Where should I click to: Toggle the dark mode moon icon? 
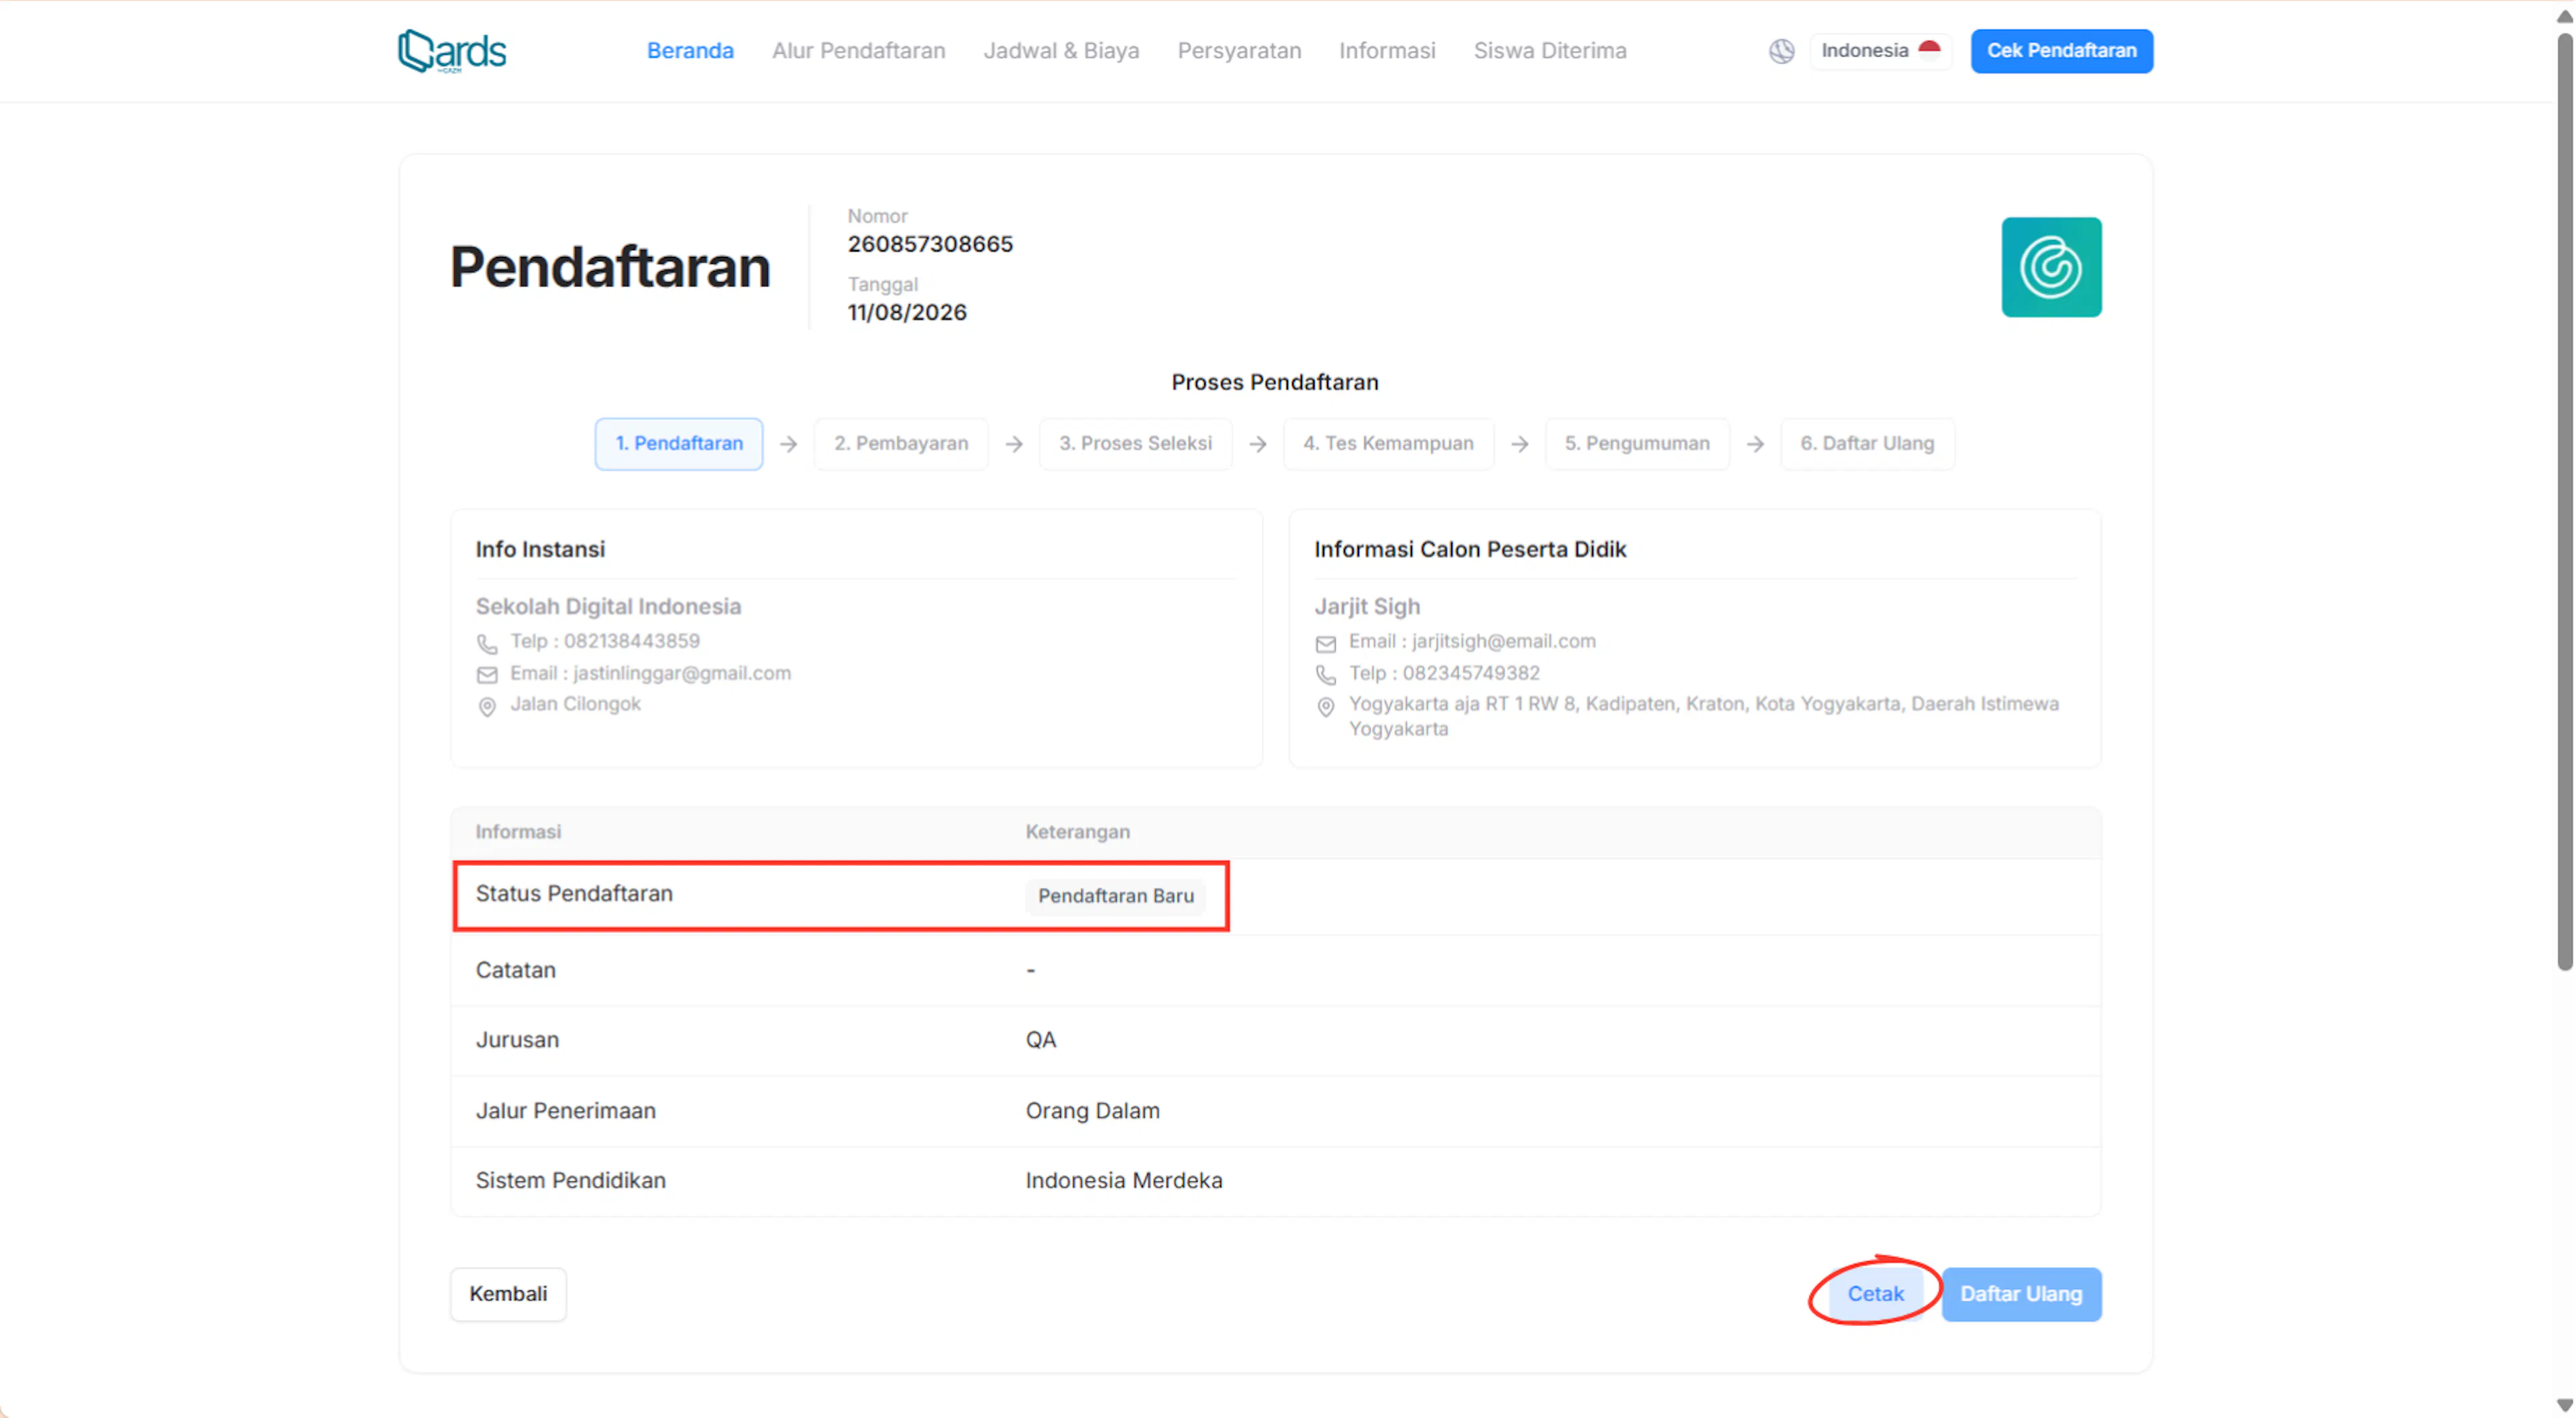1781,51
